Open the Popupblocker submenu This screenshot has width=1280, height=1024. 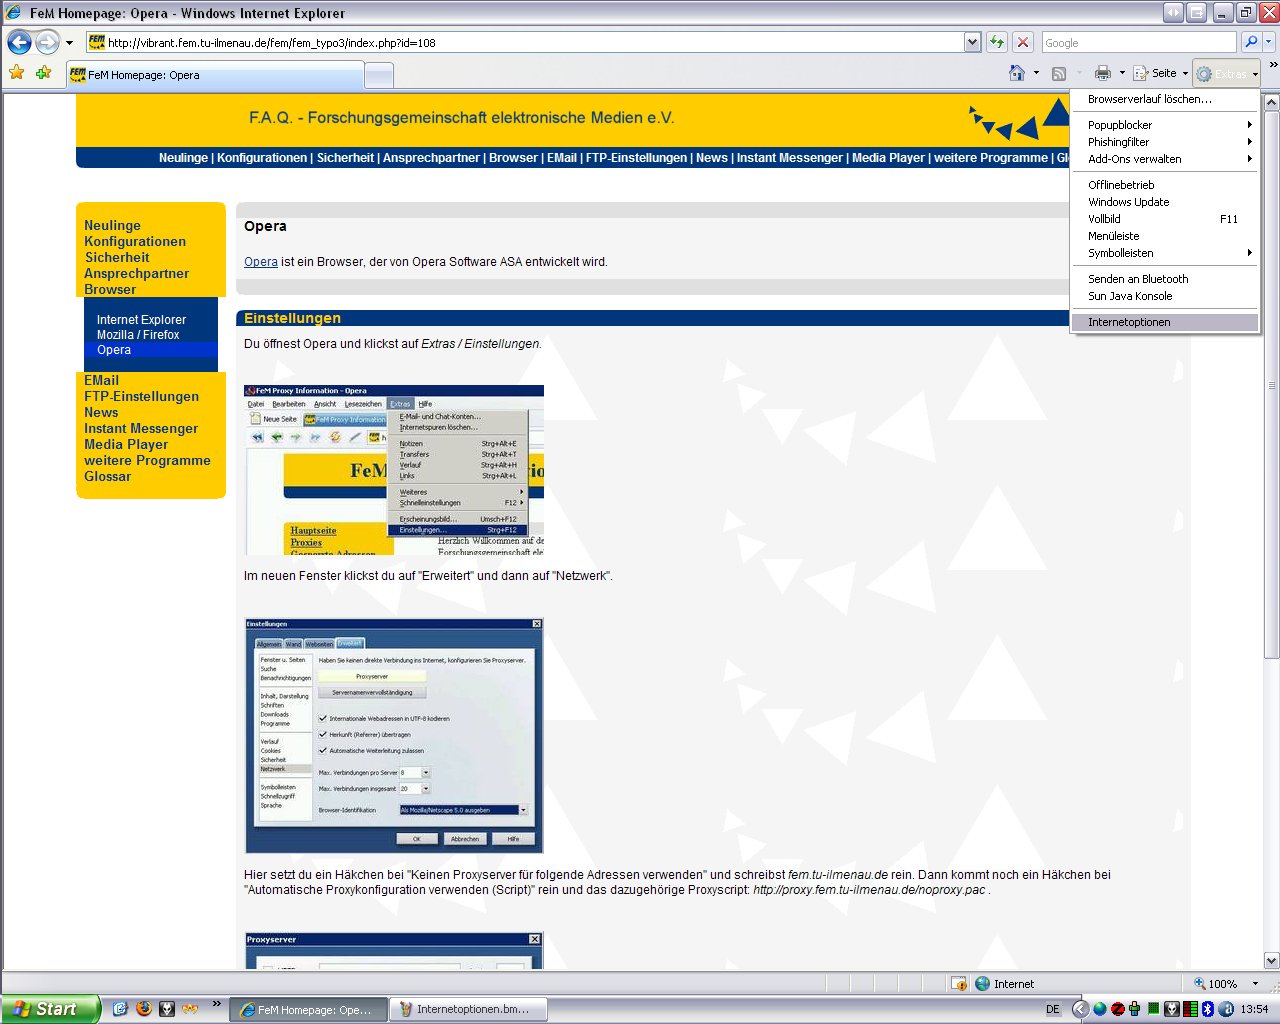click(x=1164, y=125)
